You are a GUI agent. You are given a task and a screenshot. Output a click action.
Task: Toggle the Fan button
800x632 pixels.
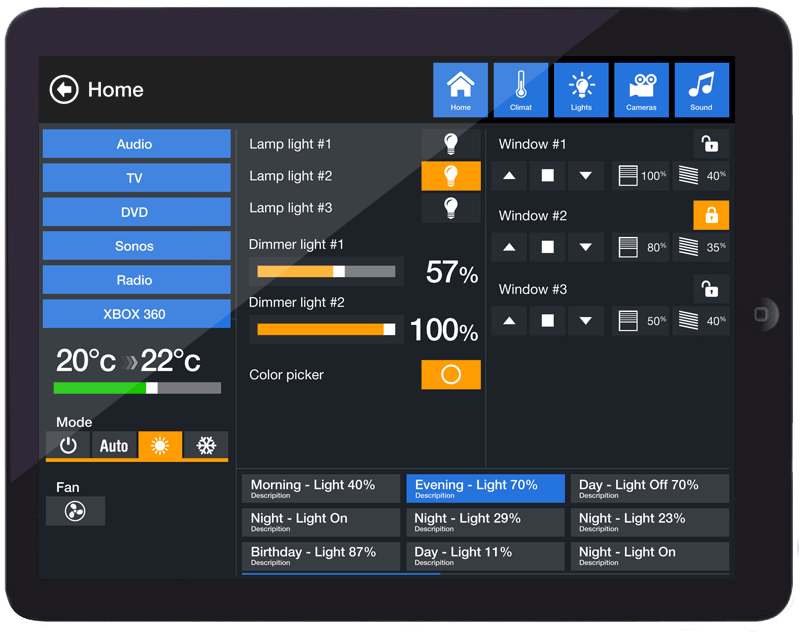coord(76,511)
